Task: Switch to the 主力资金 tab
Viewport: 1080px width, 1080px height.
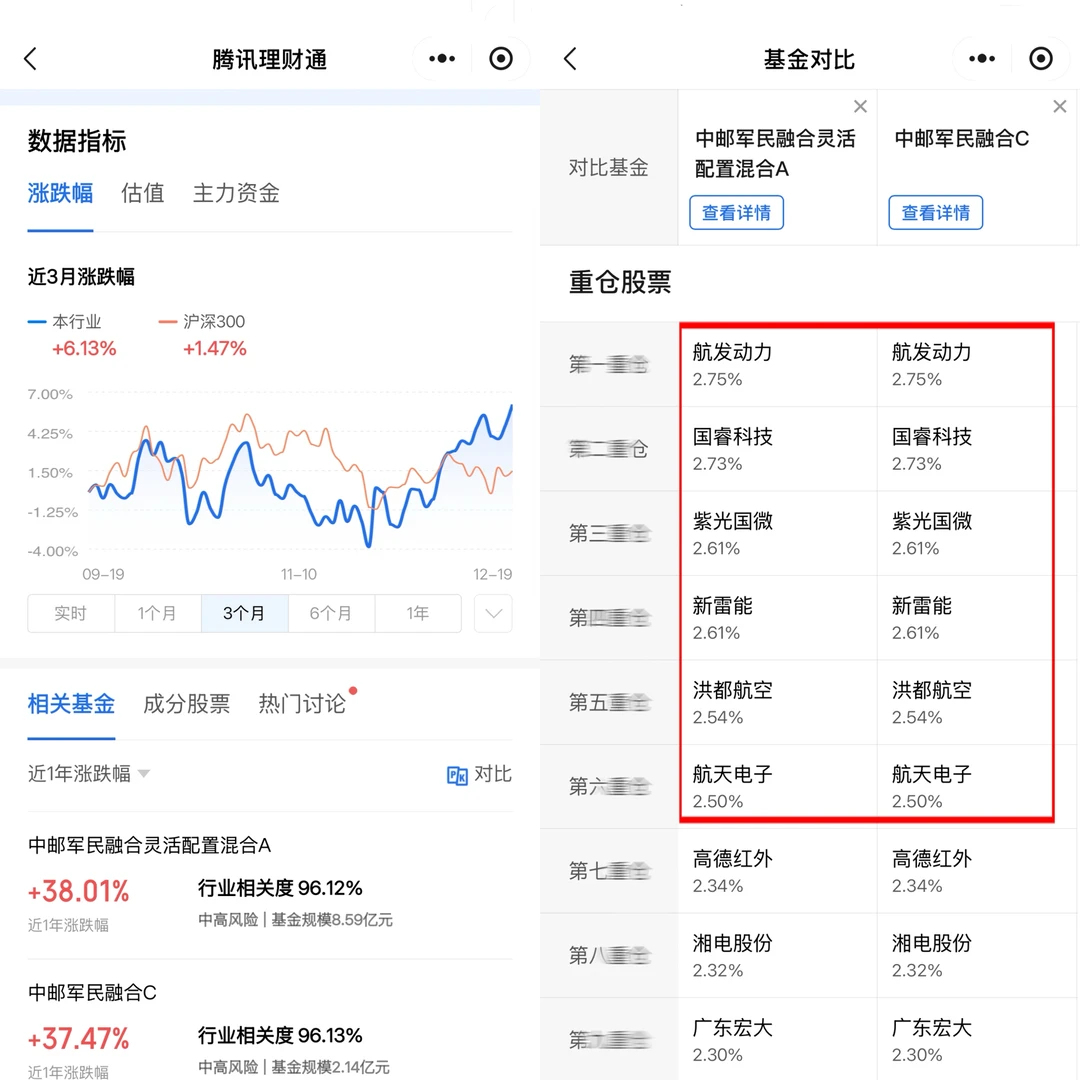Action: pos(235,194)
